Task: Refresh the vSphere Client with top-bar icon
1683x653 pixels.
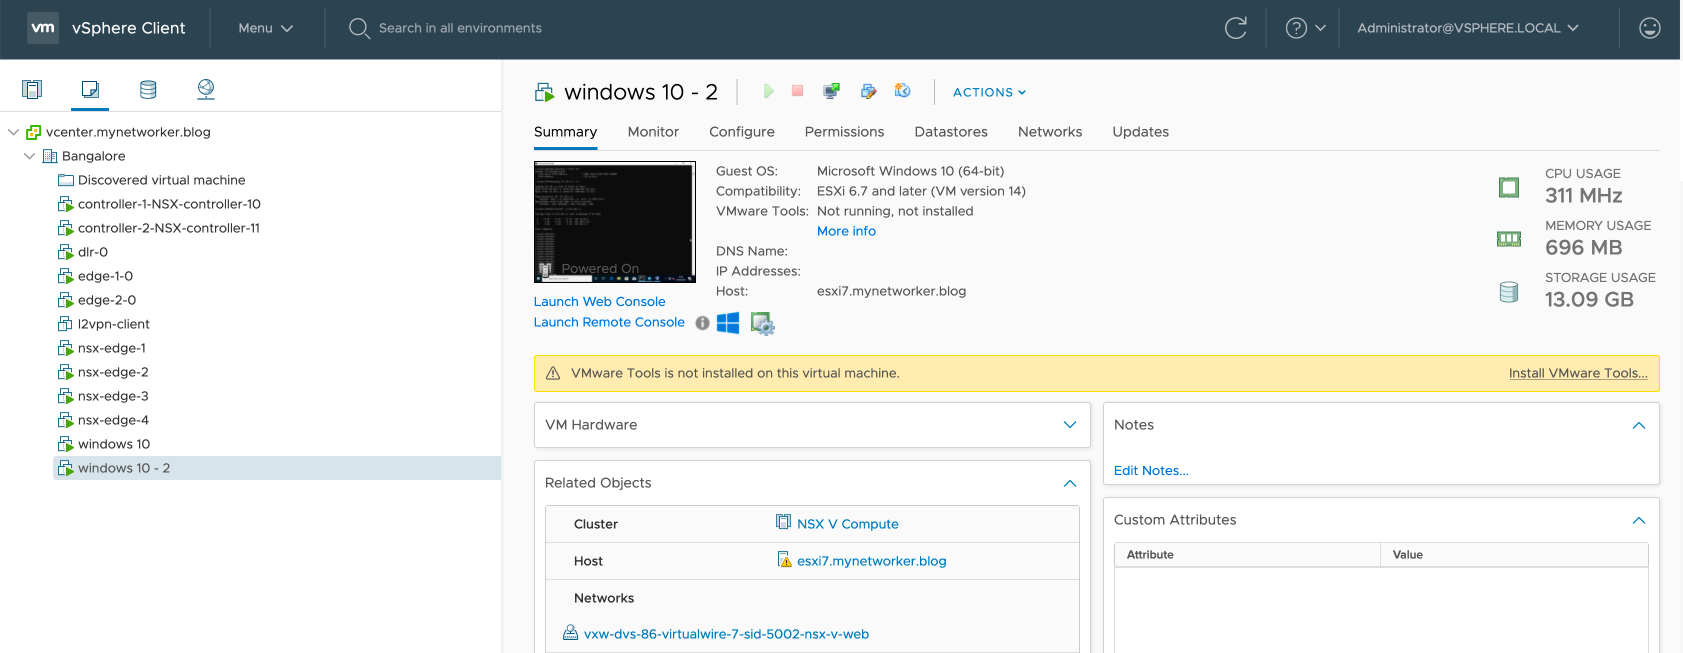Action: click(x=1236, y=28)
